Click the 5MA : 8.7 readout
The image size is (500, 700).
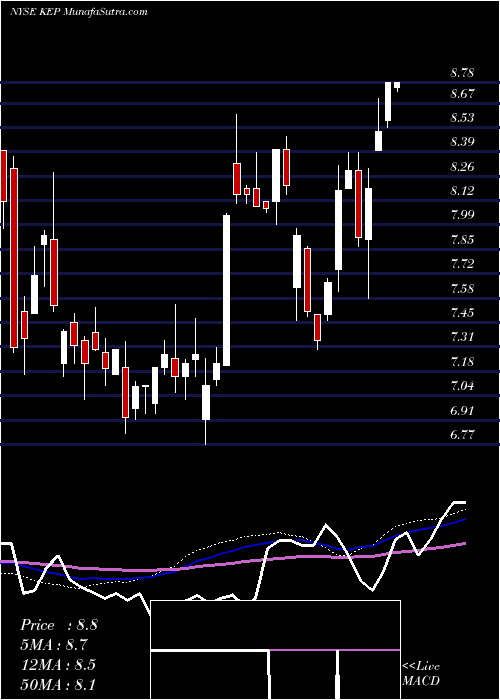pos(54,645)
